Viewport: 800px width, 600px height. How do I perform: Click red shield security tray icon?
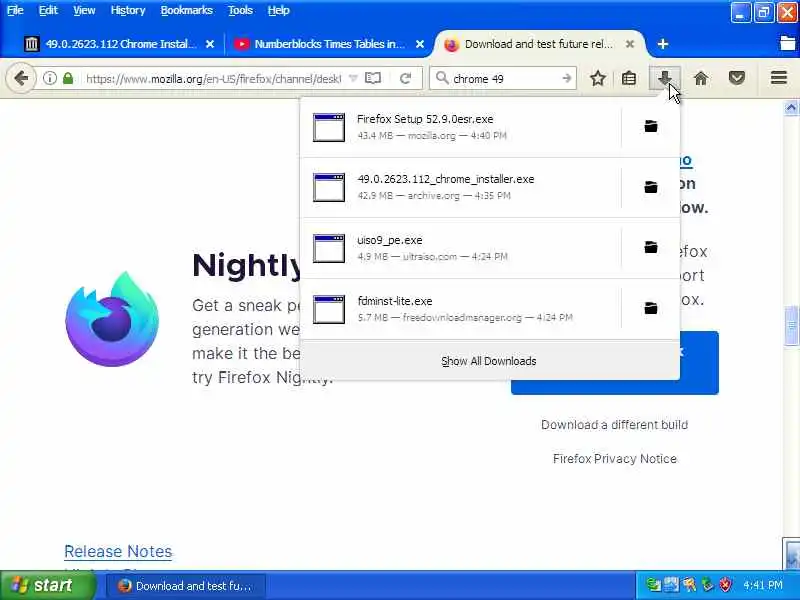[x=725, y=585]
